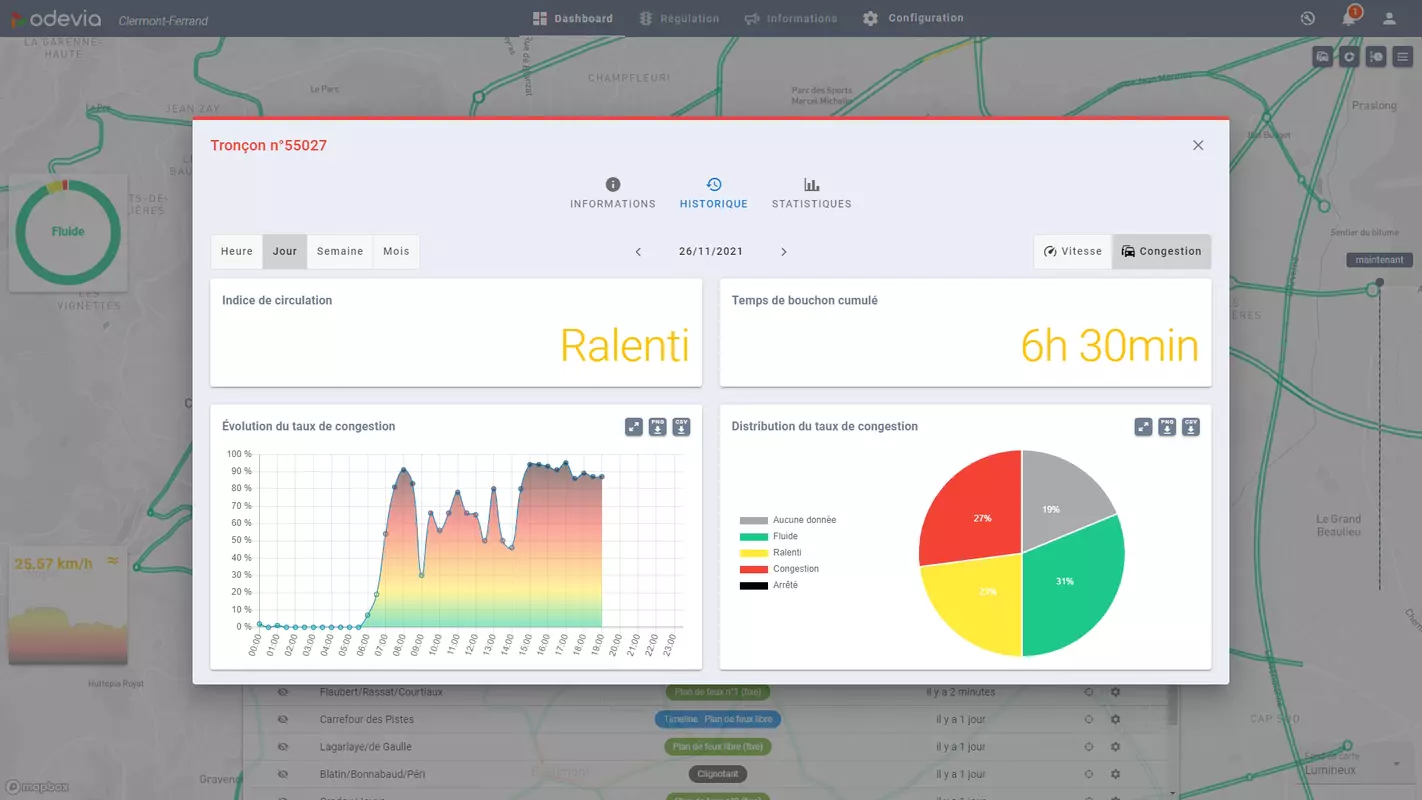Download the distribution pie chart as PNG
The height and width of the screenshot is (800, 1422).
click(x=1167, y=427)
